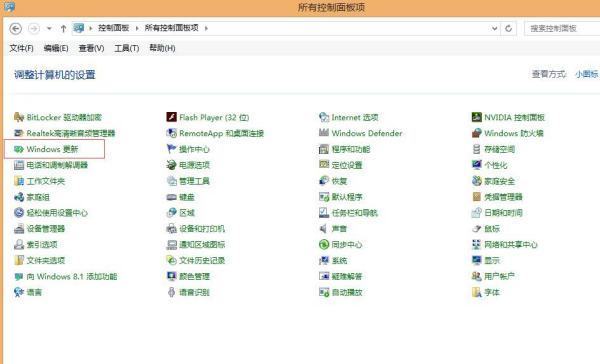The width and height of the screenshot is (600, 364).
Task: Open the Windows Defender icon
Action: [x=324, y=133]
